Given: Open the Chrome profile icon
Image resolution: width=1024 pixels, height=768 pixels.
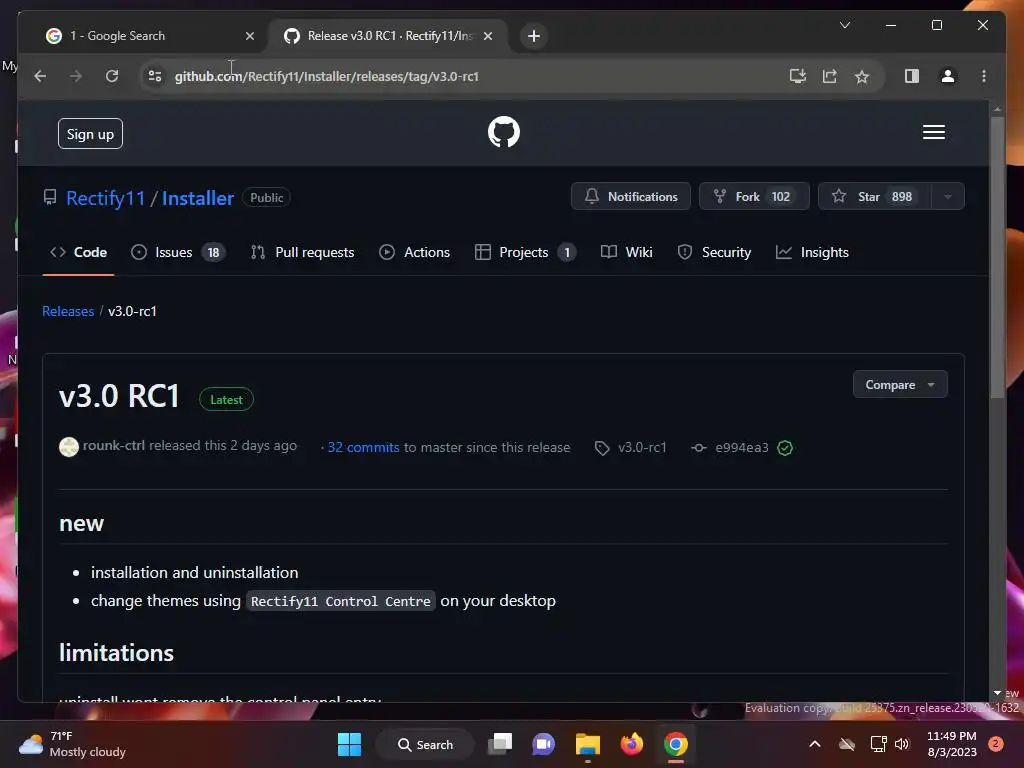Looking at the screenshot, I should 948,76.
